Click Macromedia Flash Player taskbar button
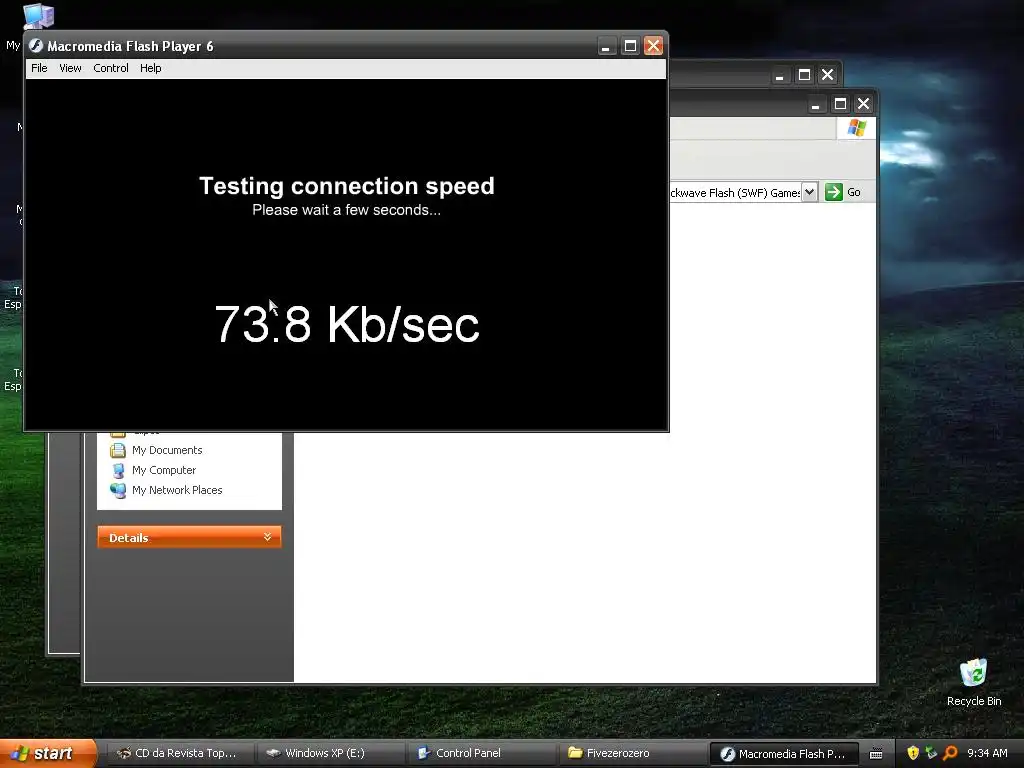Image resolution: width=1024 pixels, height=768 pixels. click(782, 754)
